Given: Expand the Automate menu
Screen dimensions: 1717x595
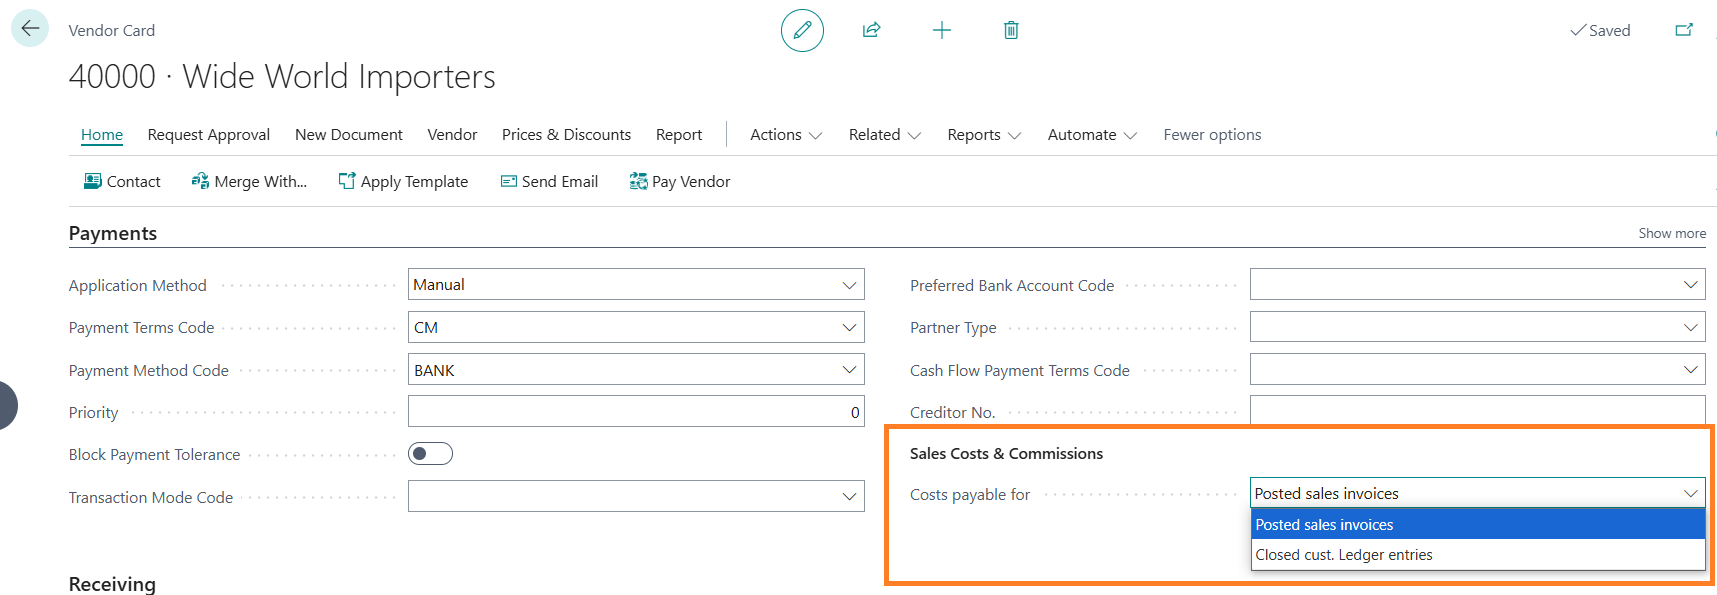Looking at the screenshot, I should 1092,135.
